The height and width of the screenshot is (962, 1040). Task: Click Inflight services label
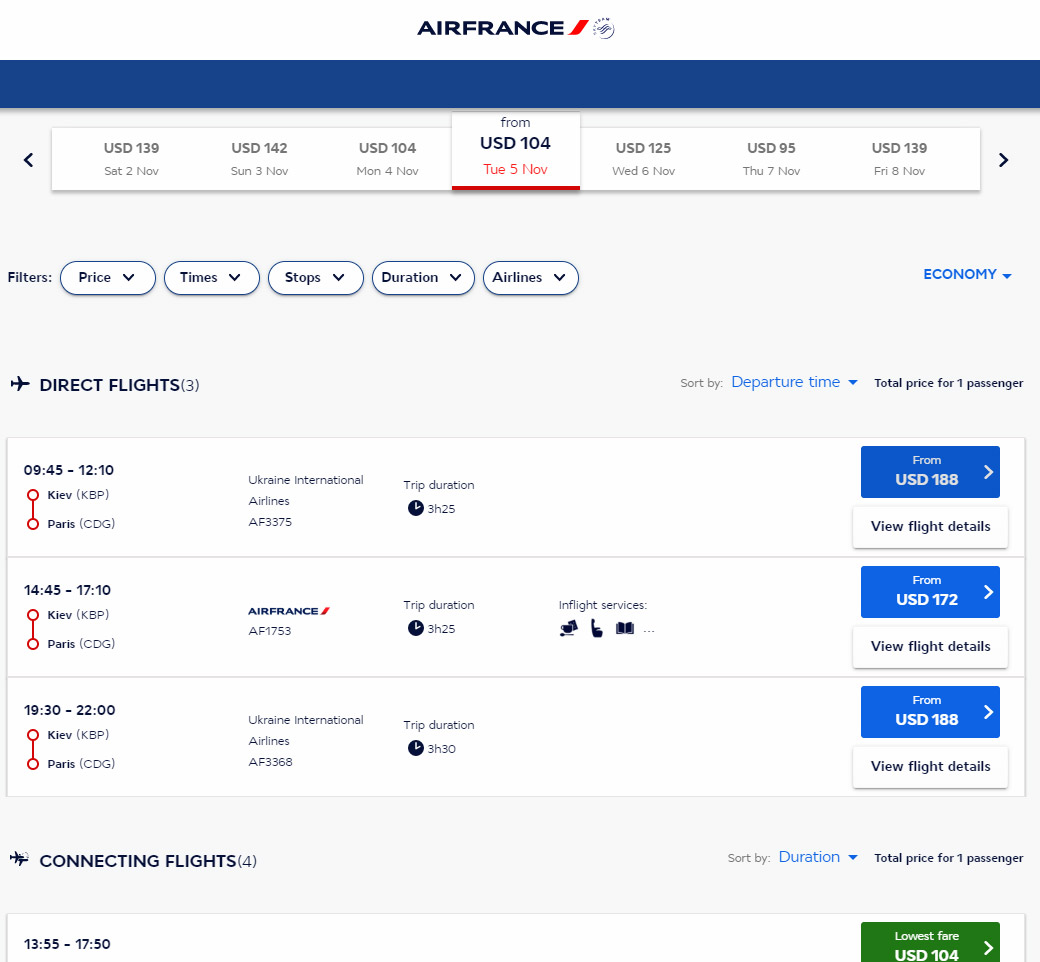[x=603, y=605]
